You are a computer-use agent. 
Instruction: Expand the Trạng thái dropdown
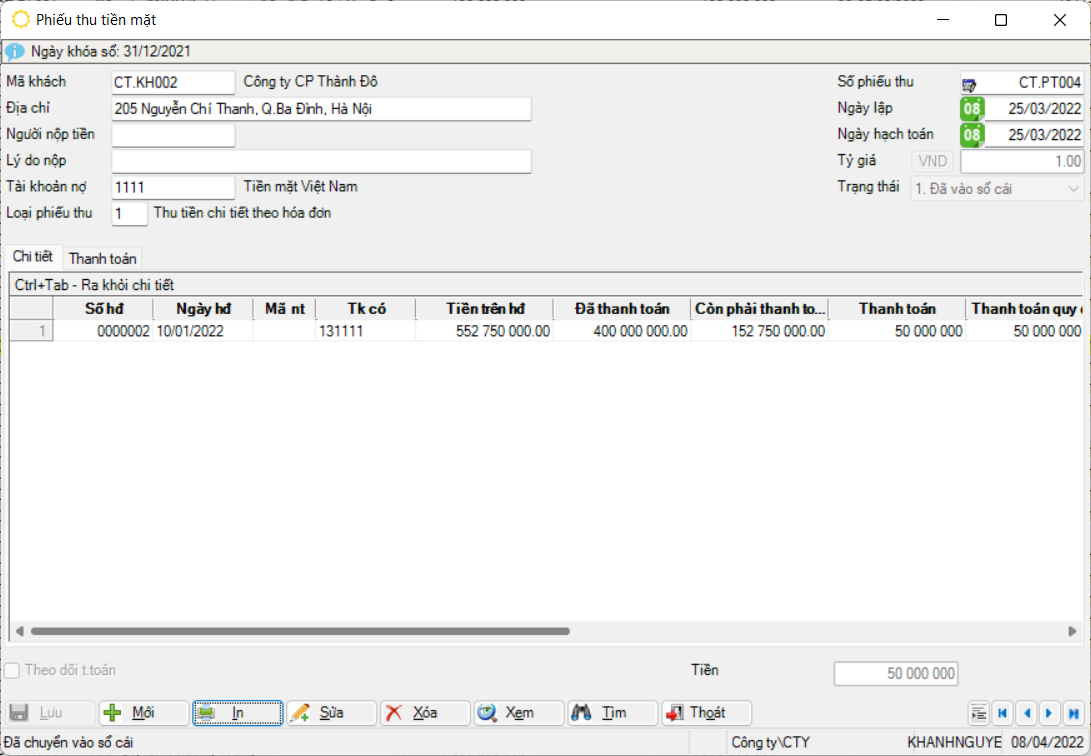click(x=1074, y=188)
